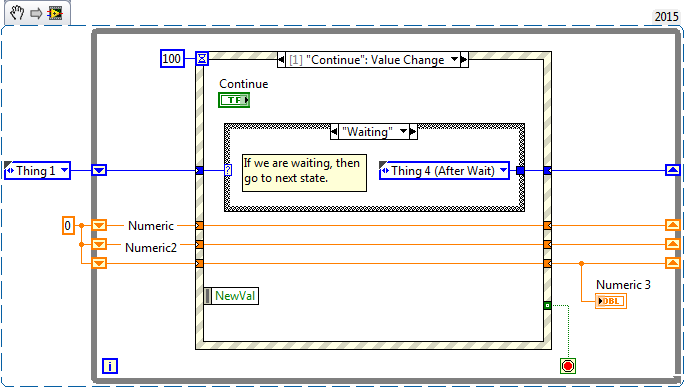Go to next event case with right arrow

tap(464, 60)
